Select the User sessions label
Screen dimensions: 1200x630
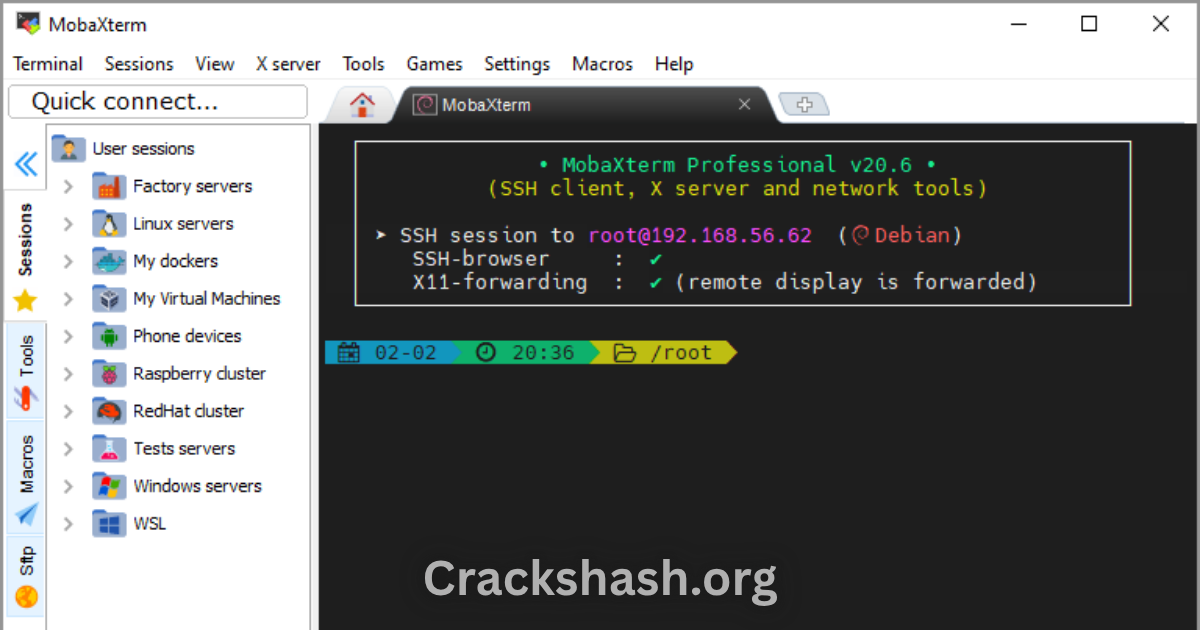tap(143, 149)
